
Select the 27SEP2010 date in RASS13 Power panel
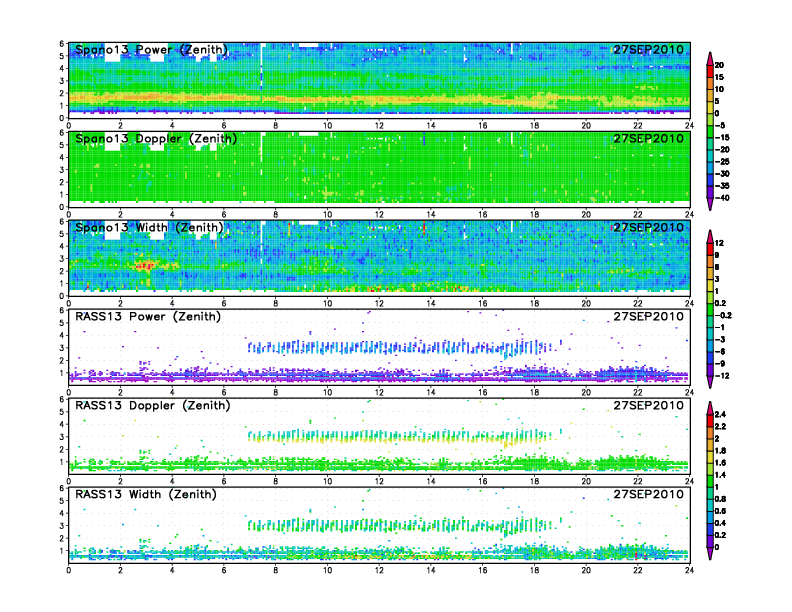click(x=649, y=316)
